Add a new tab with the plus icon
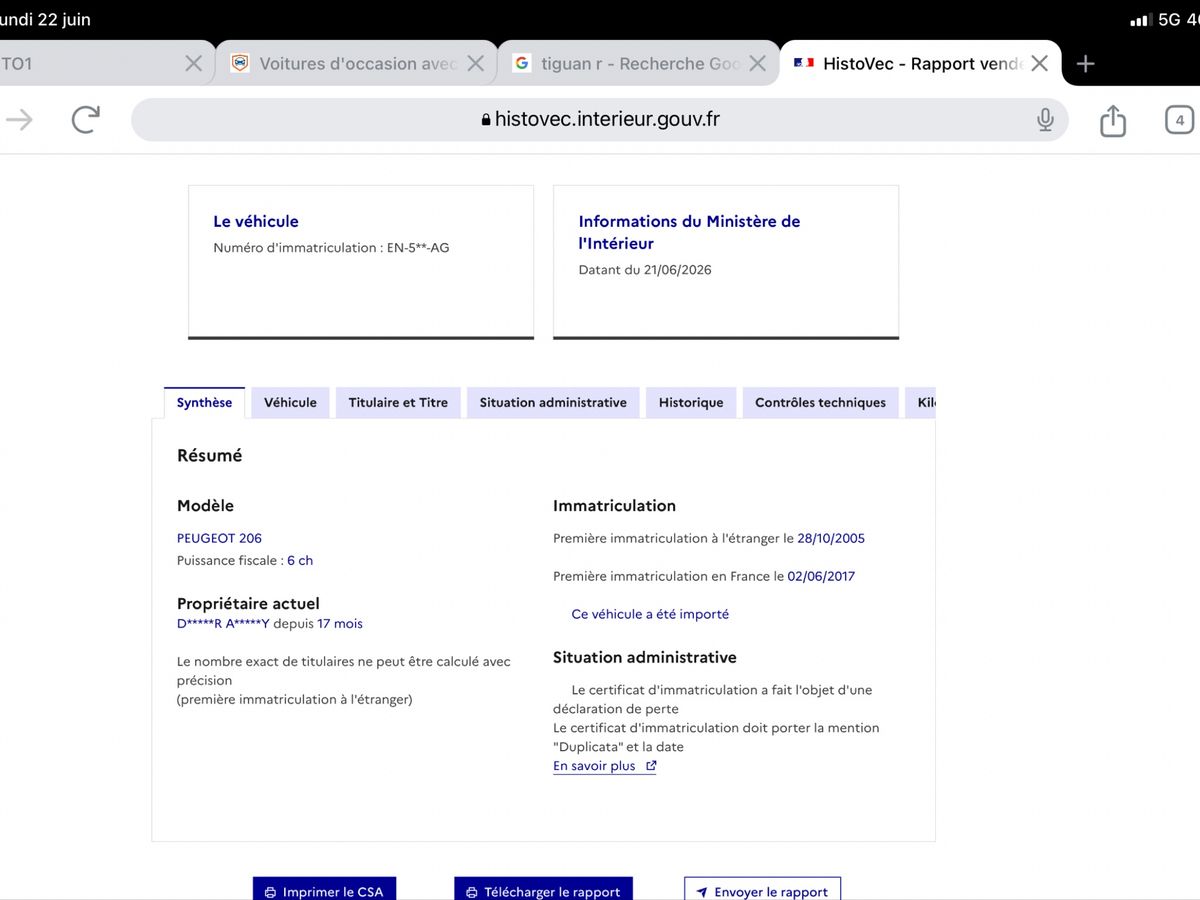Viewport: 1200px width, 900px height. pos(1086,64)
